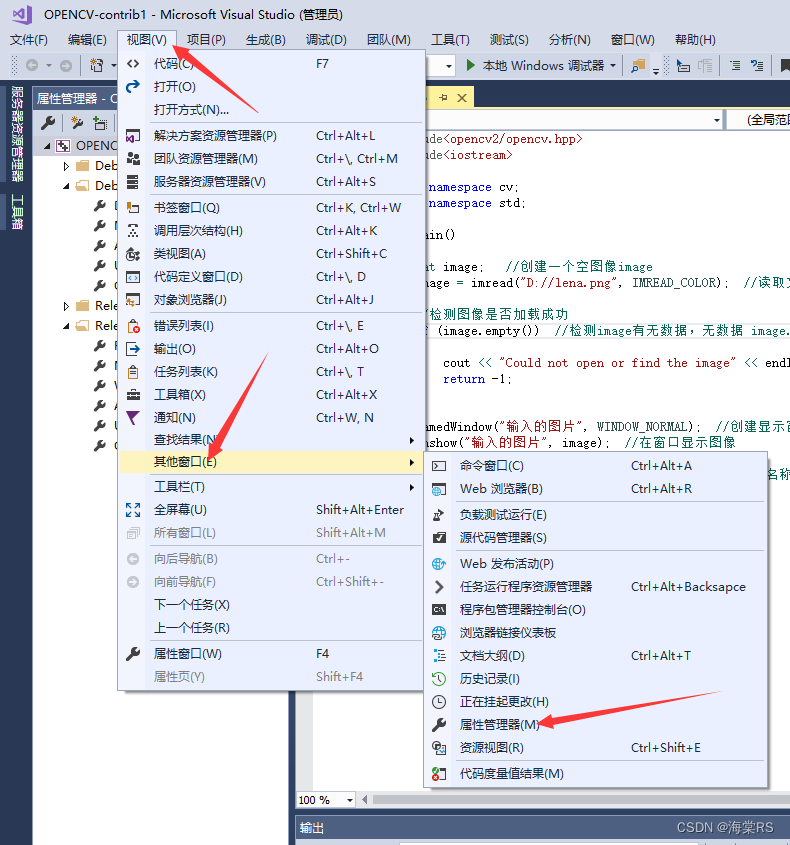Expand the collapsed Rele folder node

[x=66, y=306]
